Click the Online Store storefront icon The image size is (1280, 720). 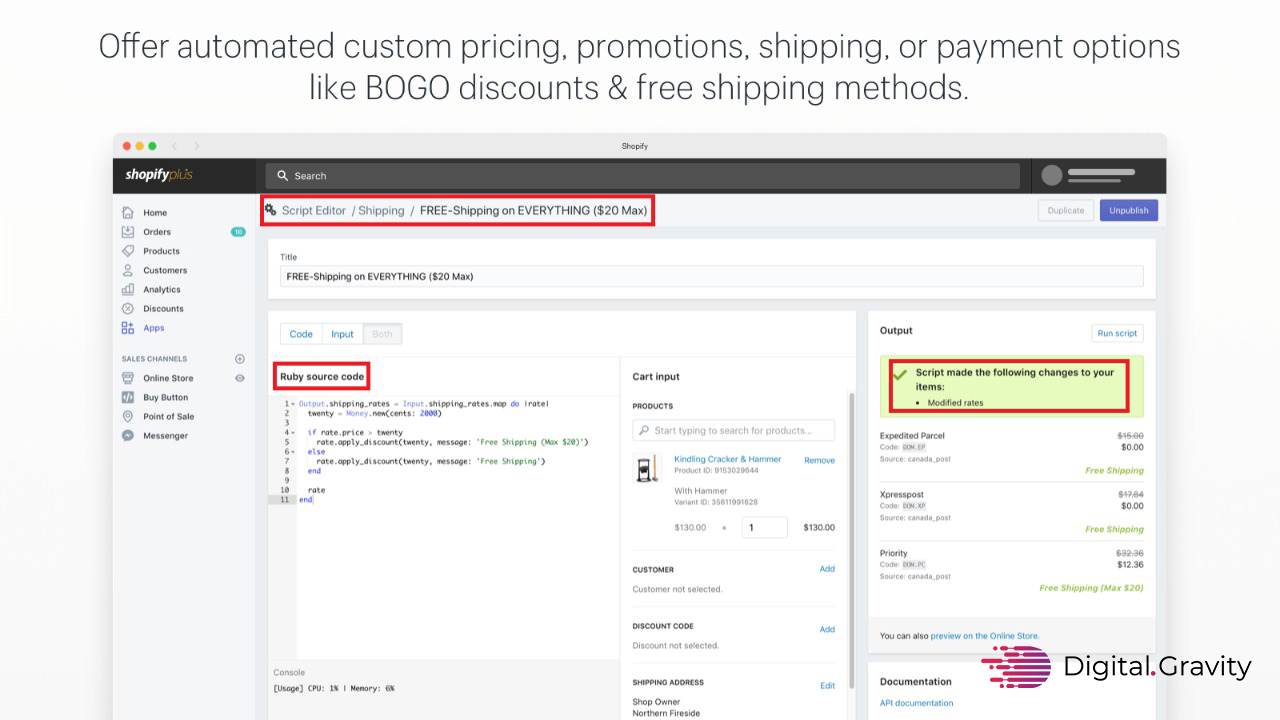(128, 378)
